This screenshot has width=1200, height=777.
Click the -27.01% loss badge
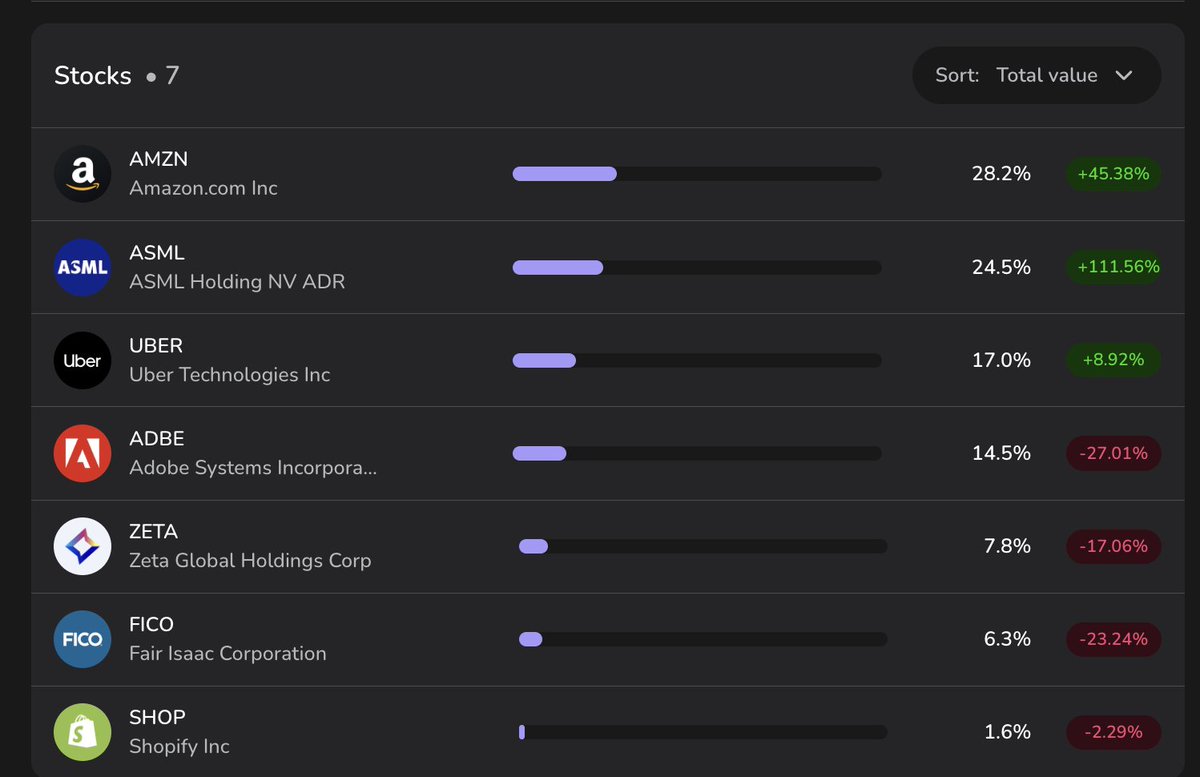(1113, 453)
